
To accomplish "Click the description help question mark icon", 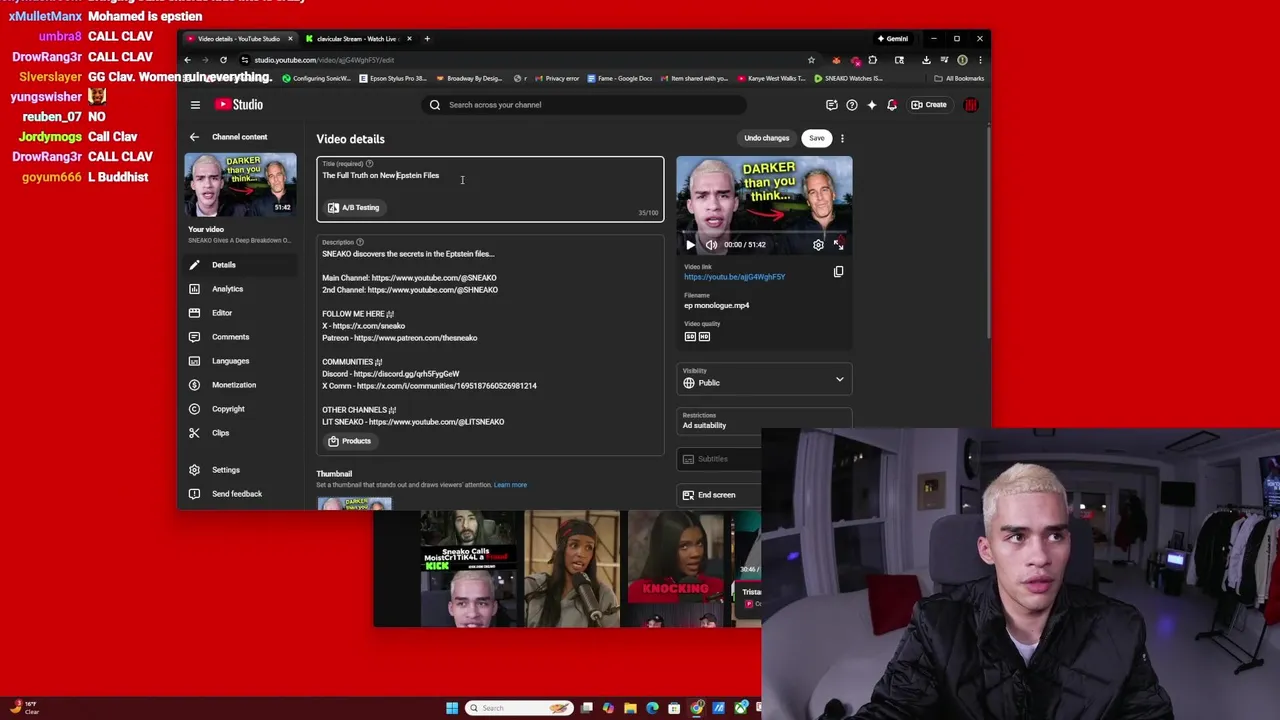I will 360,242.
